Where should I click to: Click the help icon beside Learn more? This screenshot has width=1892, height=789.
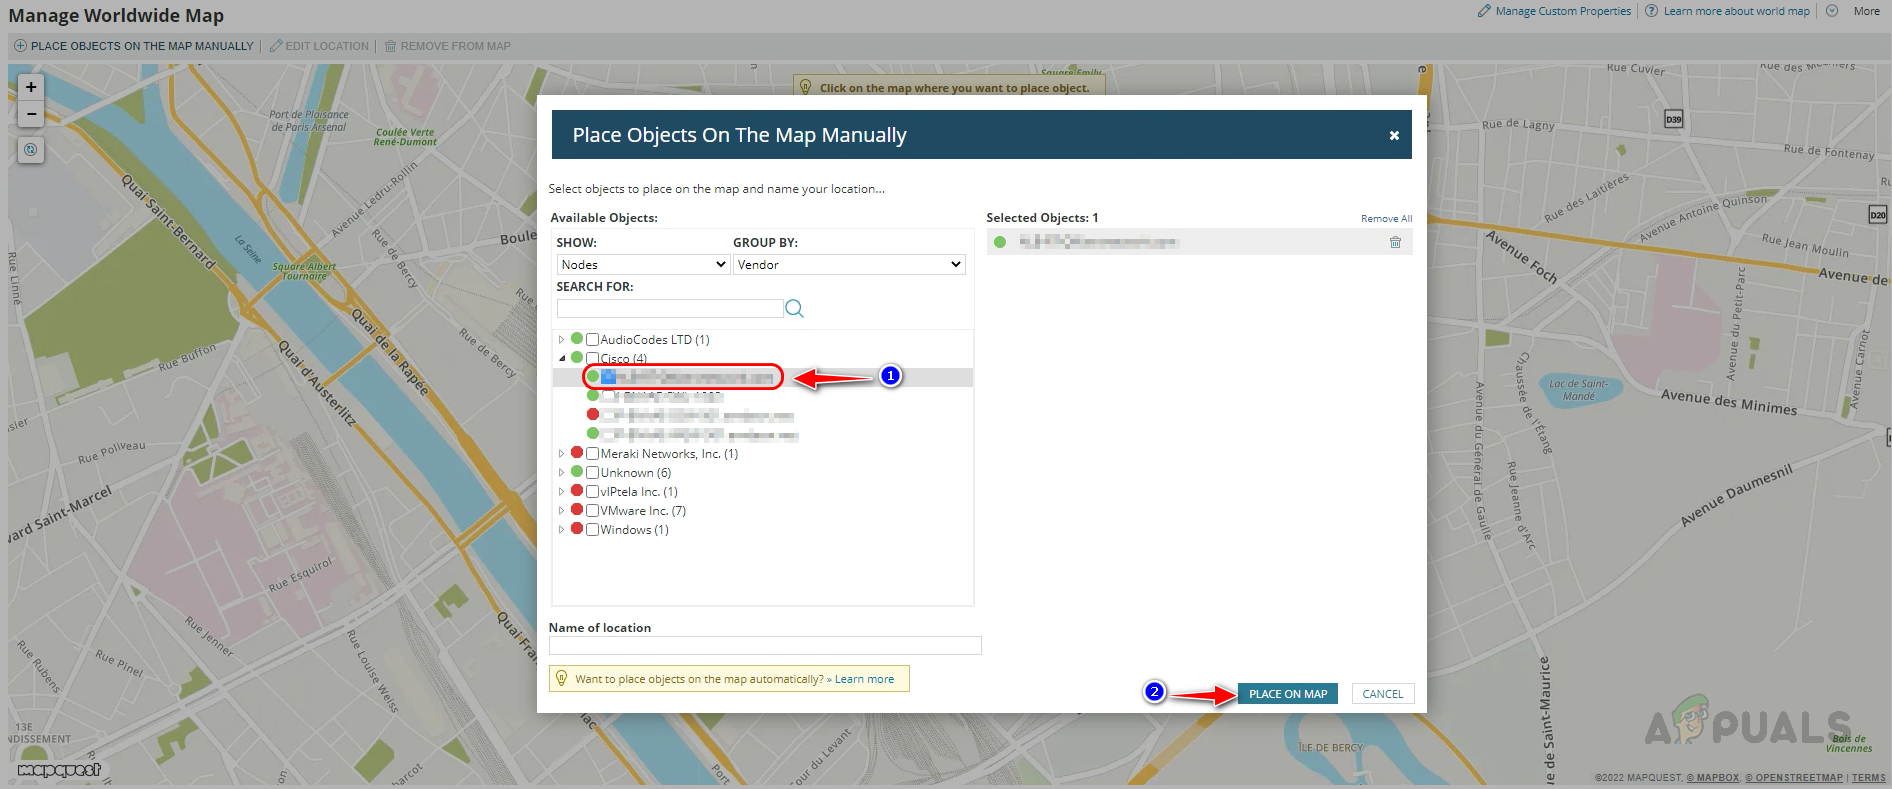point(1652,11)
